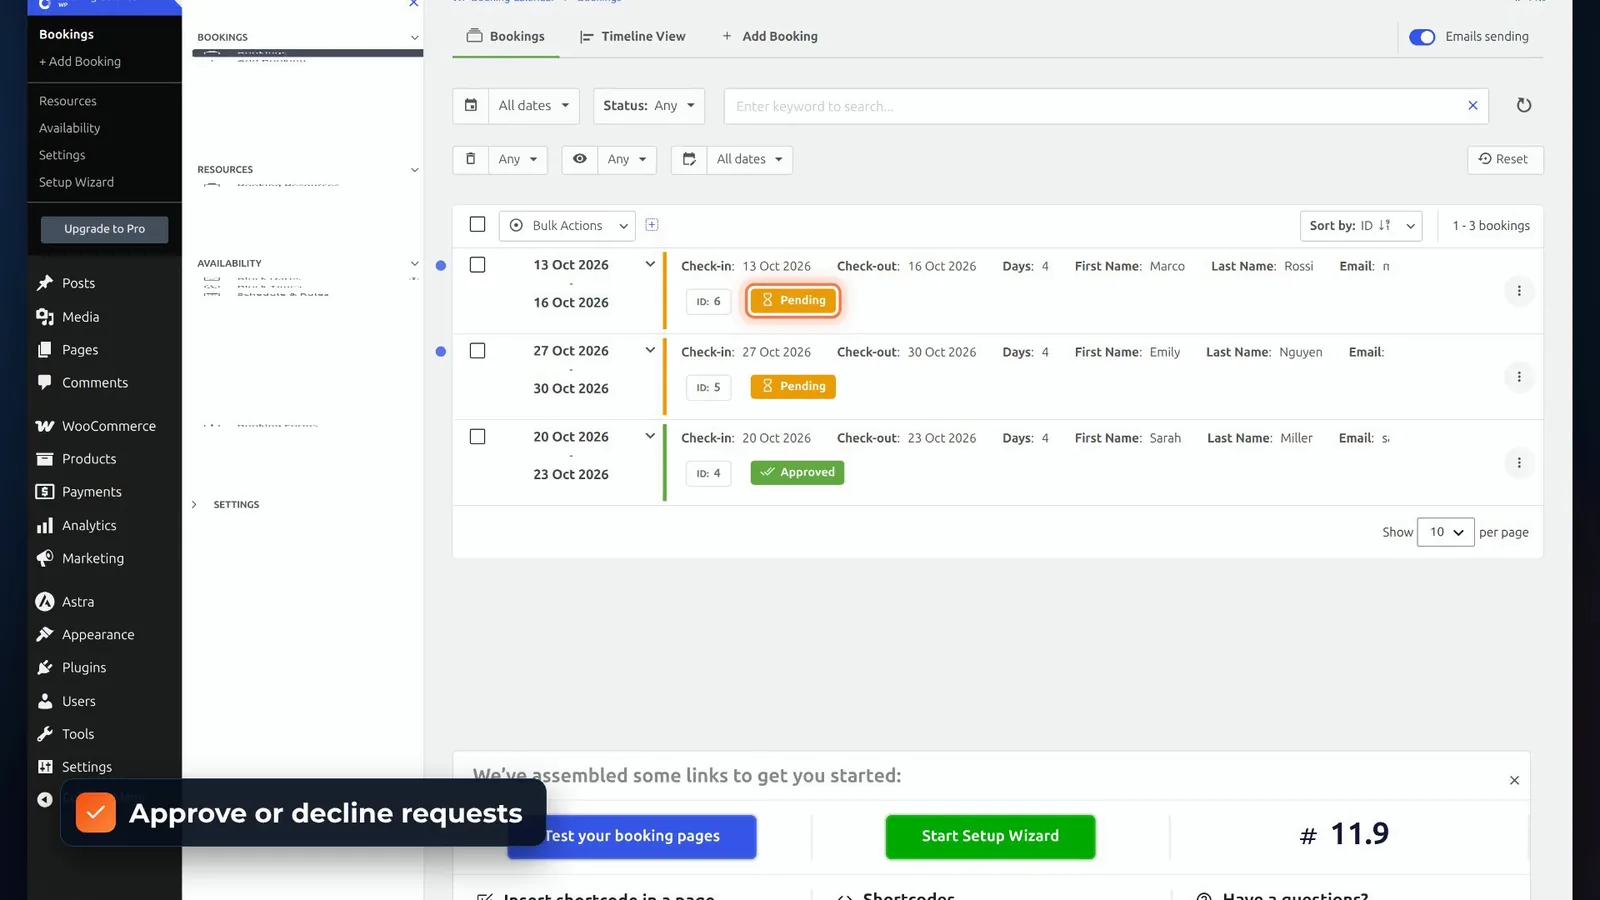Open Availability in the sidebar menu
Viewport: 1600px width, 900px height.
point(70,128)
